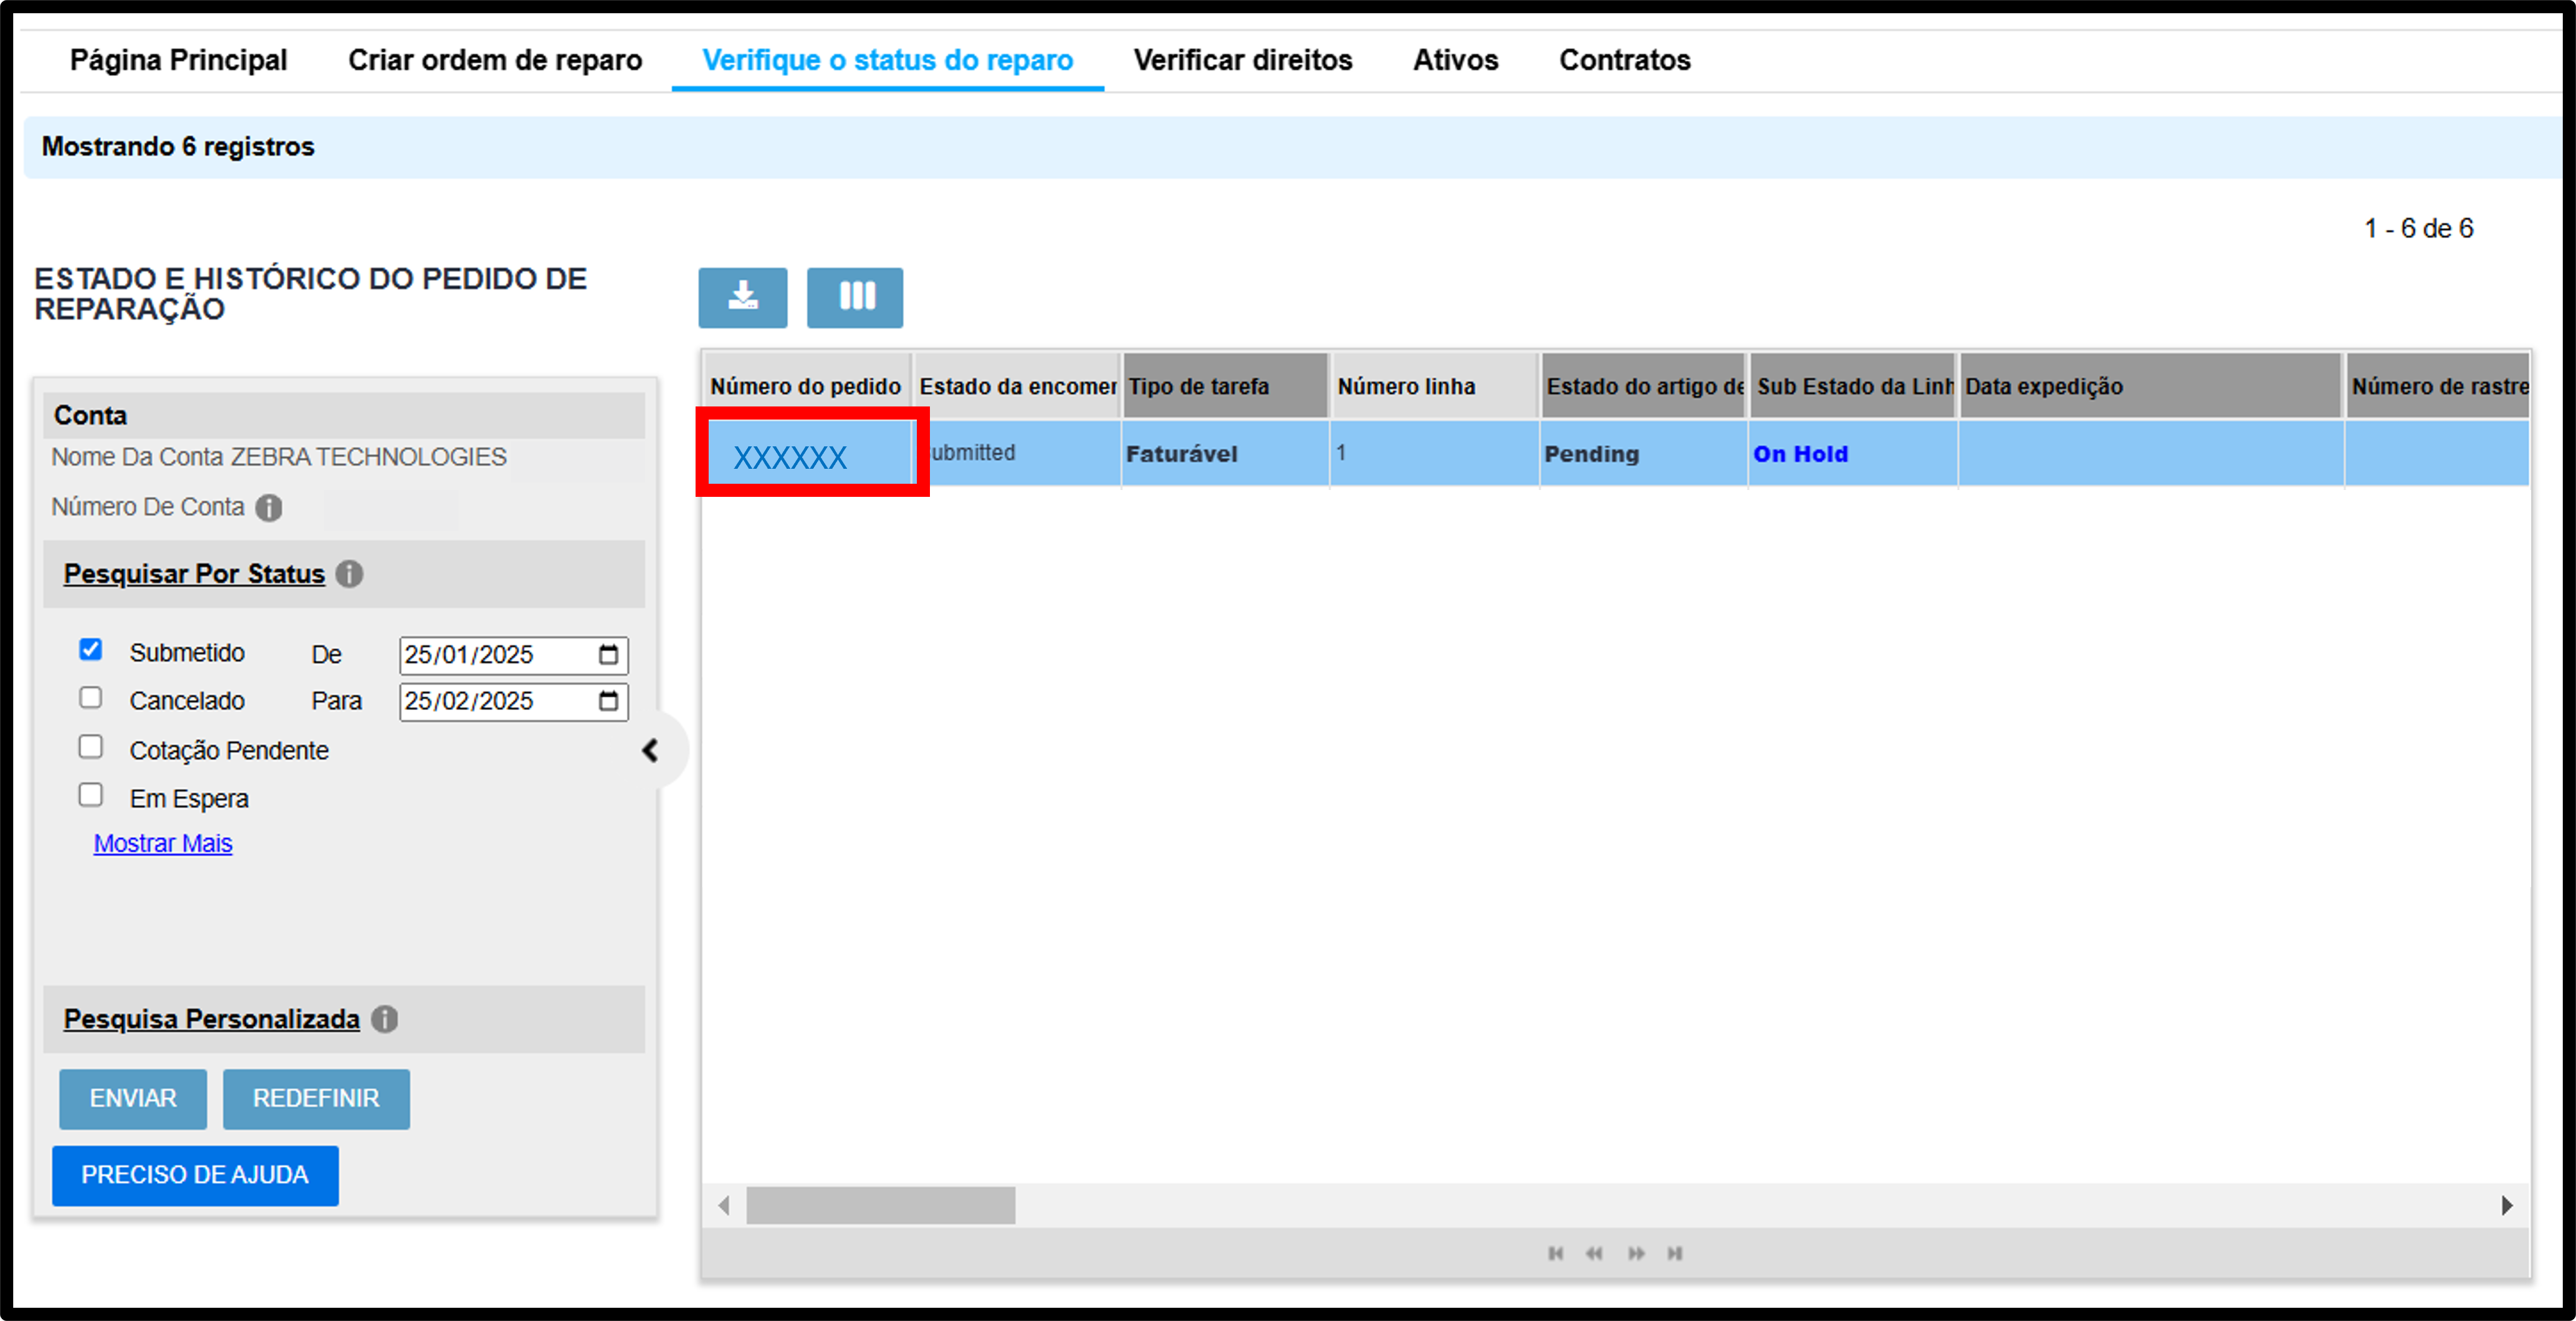Uncheck the Submetido checkbox

(91, 650)
